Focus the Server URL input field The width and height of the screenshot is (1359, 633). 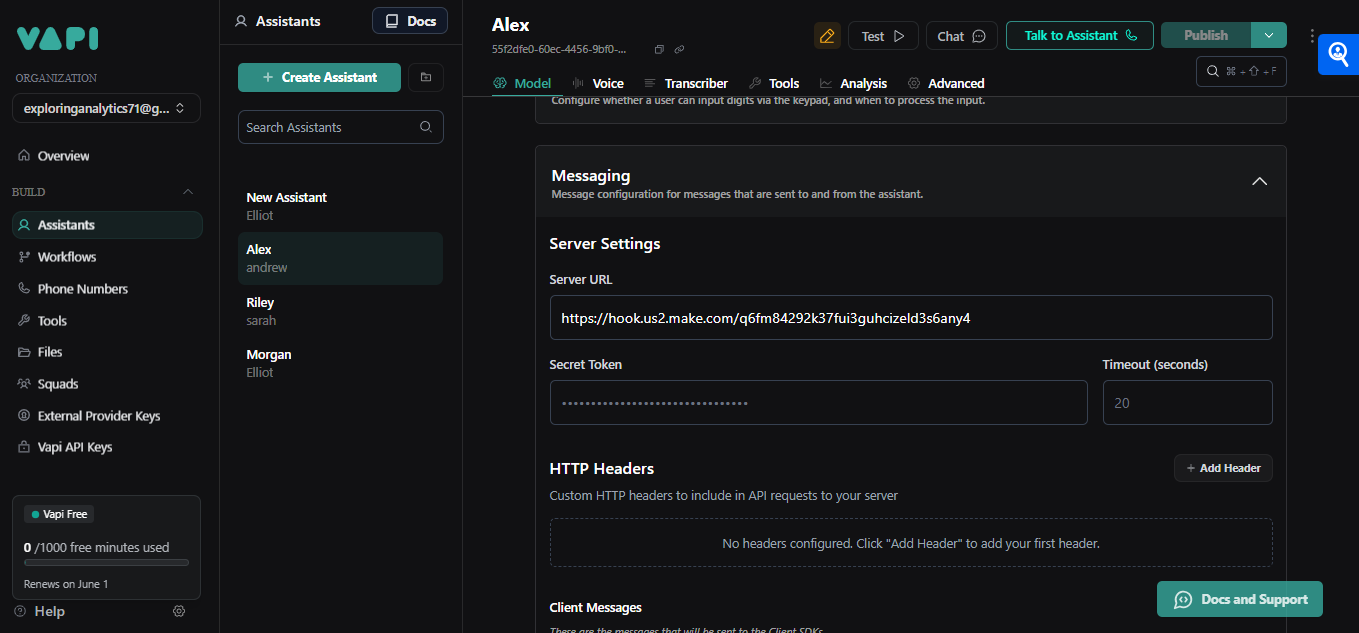pos(910,318)
